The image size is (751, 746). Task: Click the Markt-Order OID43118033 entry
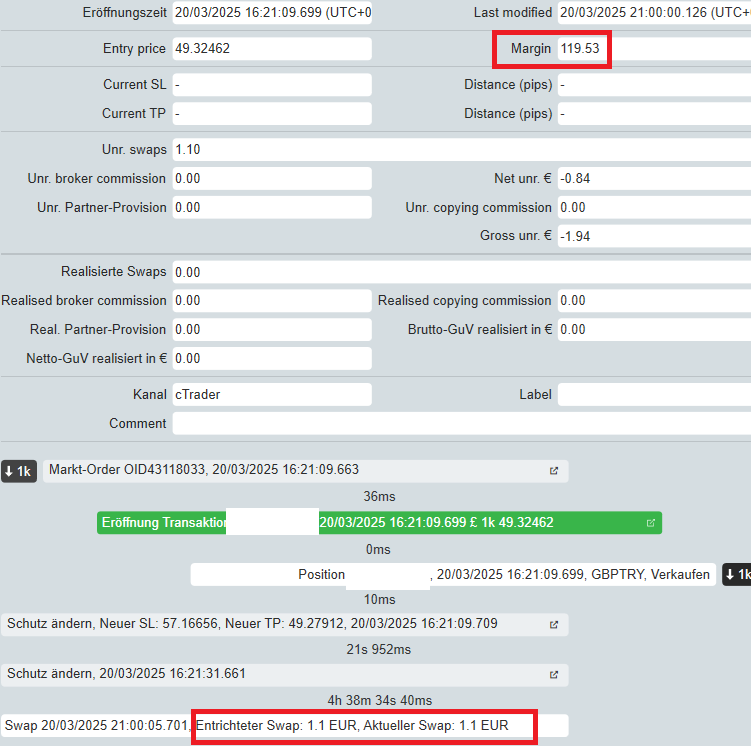[306, 471]
